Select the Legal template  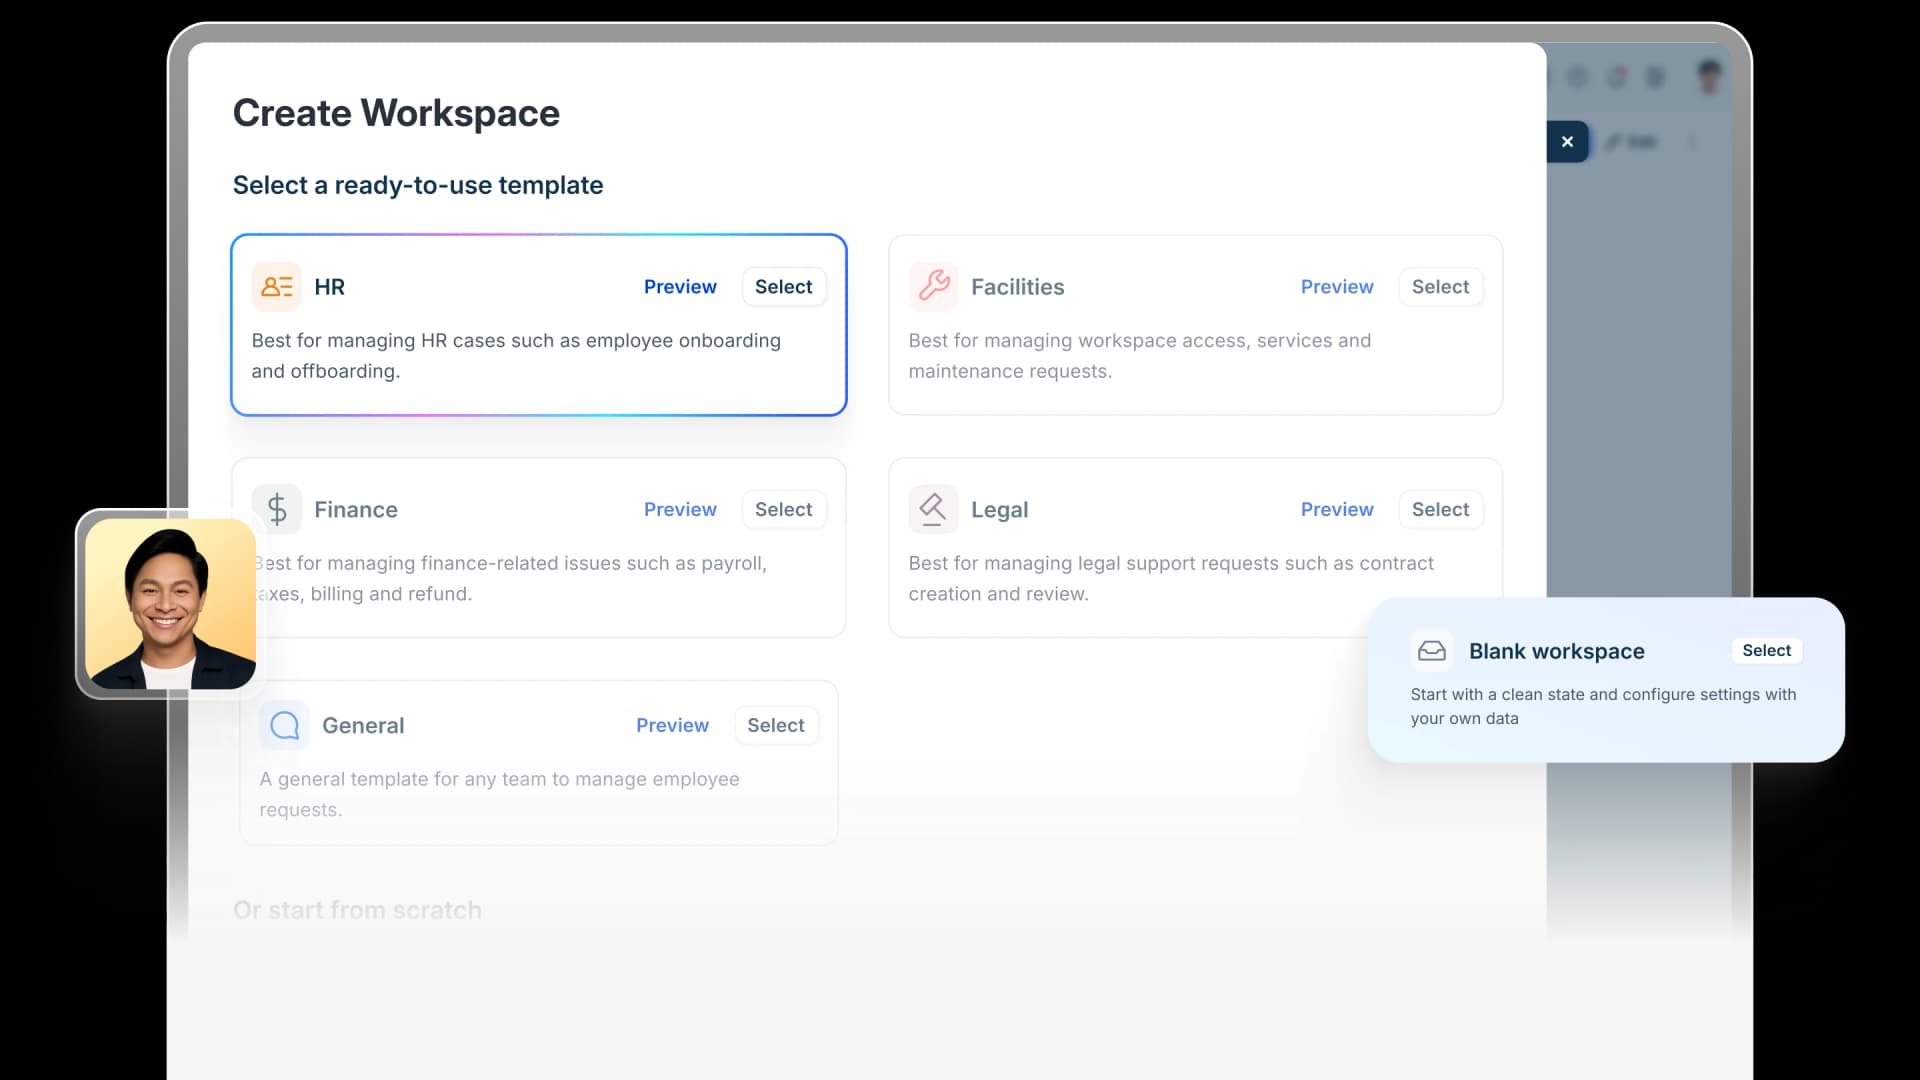click(x=1441, y=510)
